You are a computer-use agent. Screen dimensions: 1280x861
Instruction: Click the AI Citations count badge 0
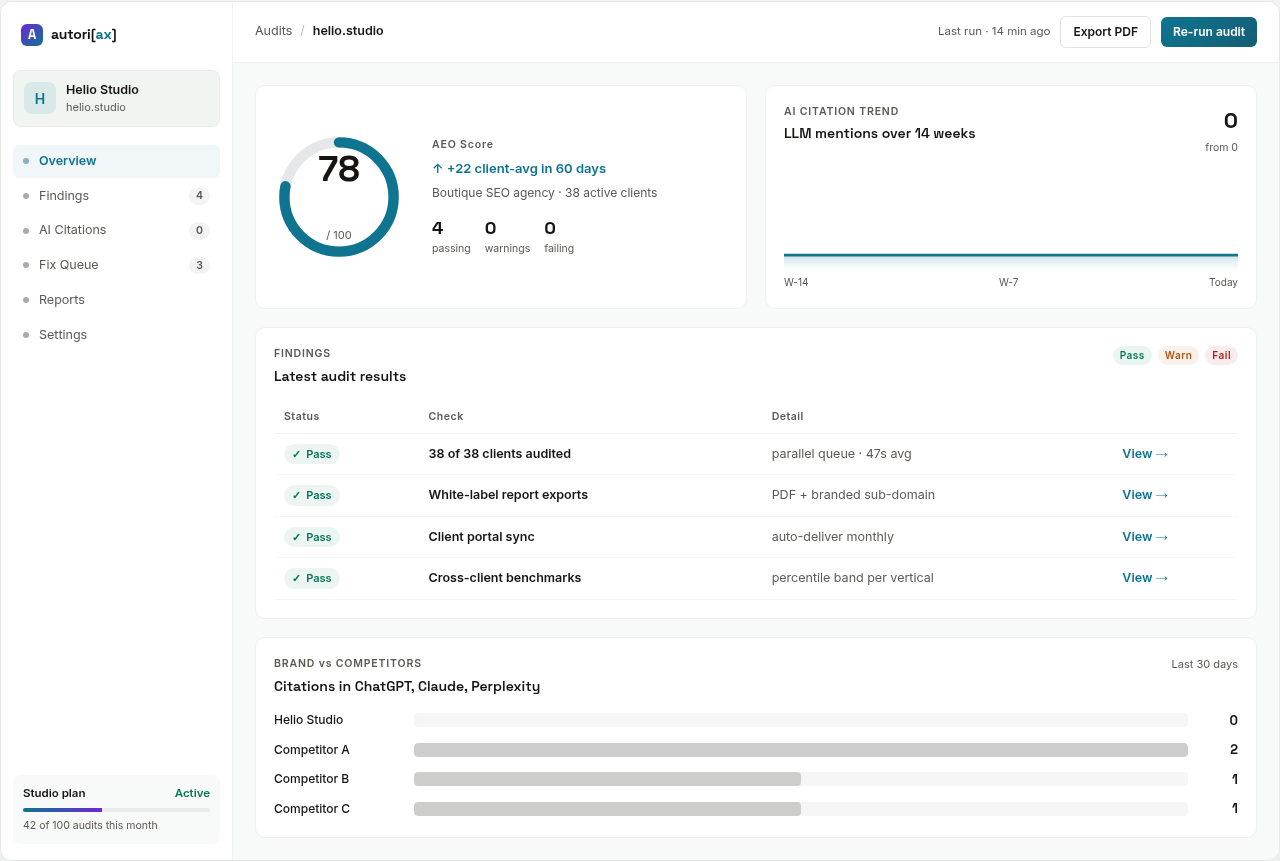[x=199, y=230]
